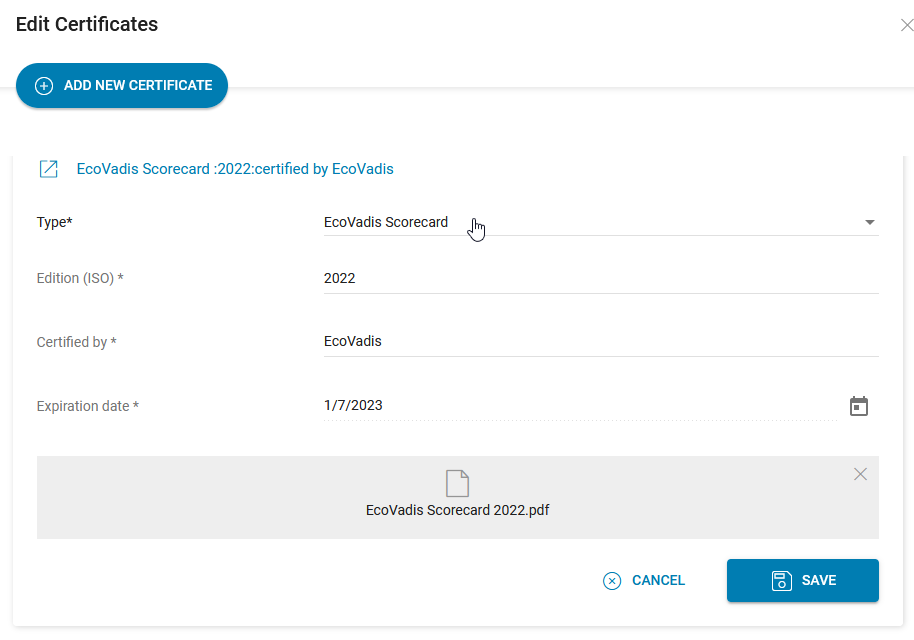Screen dimensions: 914x640
Task: Select the attached file thumbnail area
Action: point(457,496)
